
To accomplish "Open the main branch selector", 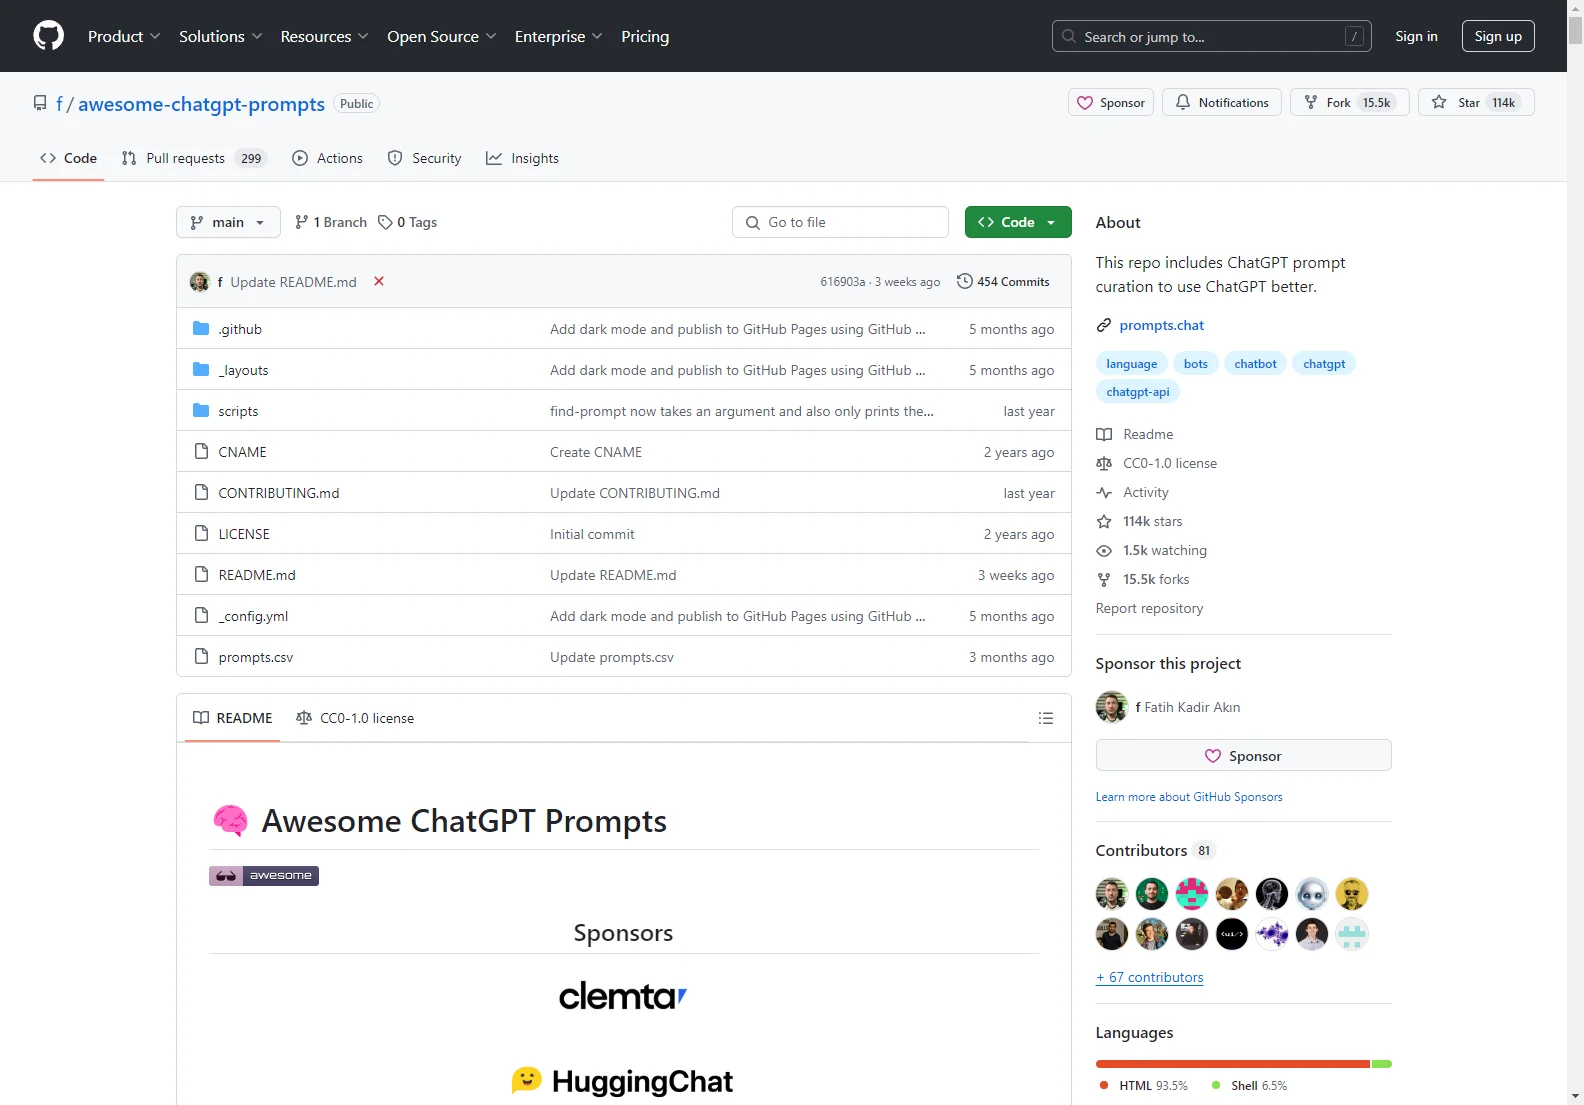I will 228,222.
